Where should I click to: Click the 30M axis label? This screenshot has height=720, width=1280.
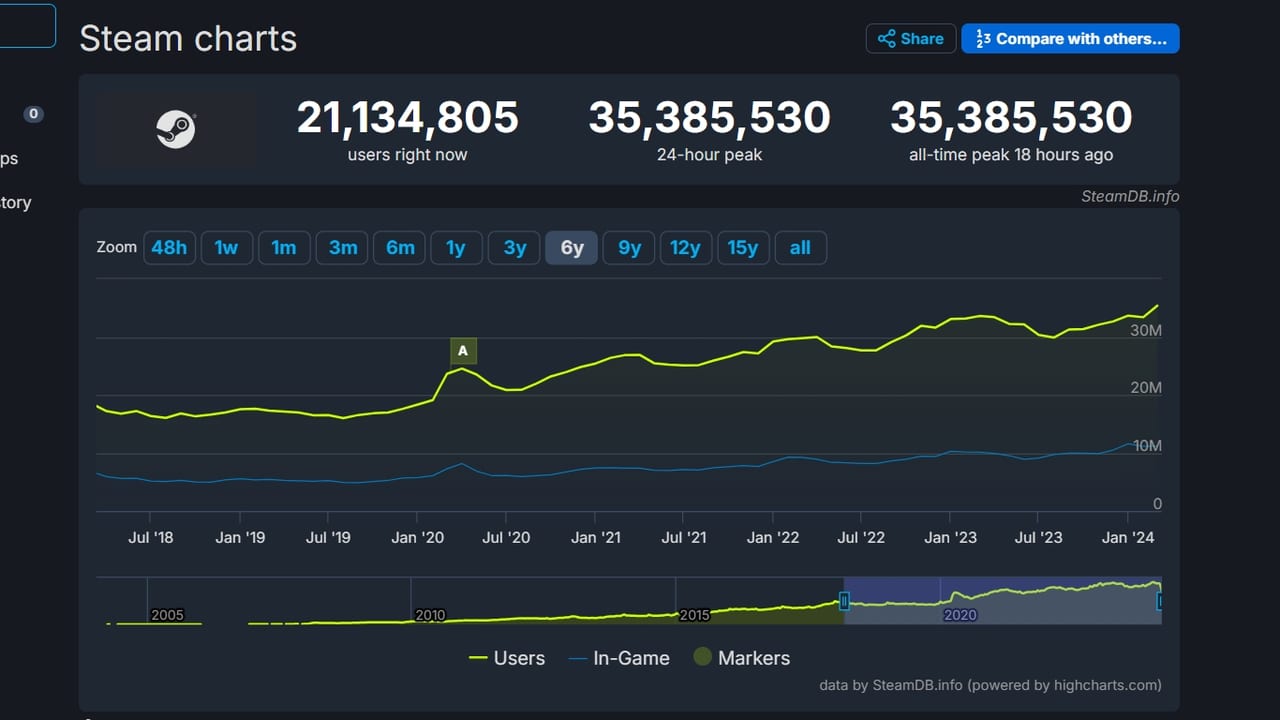tap(1146, 331)
